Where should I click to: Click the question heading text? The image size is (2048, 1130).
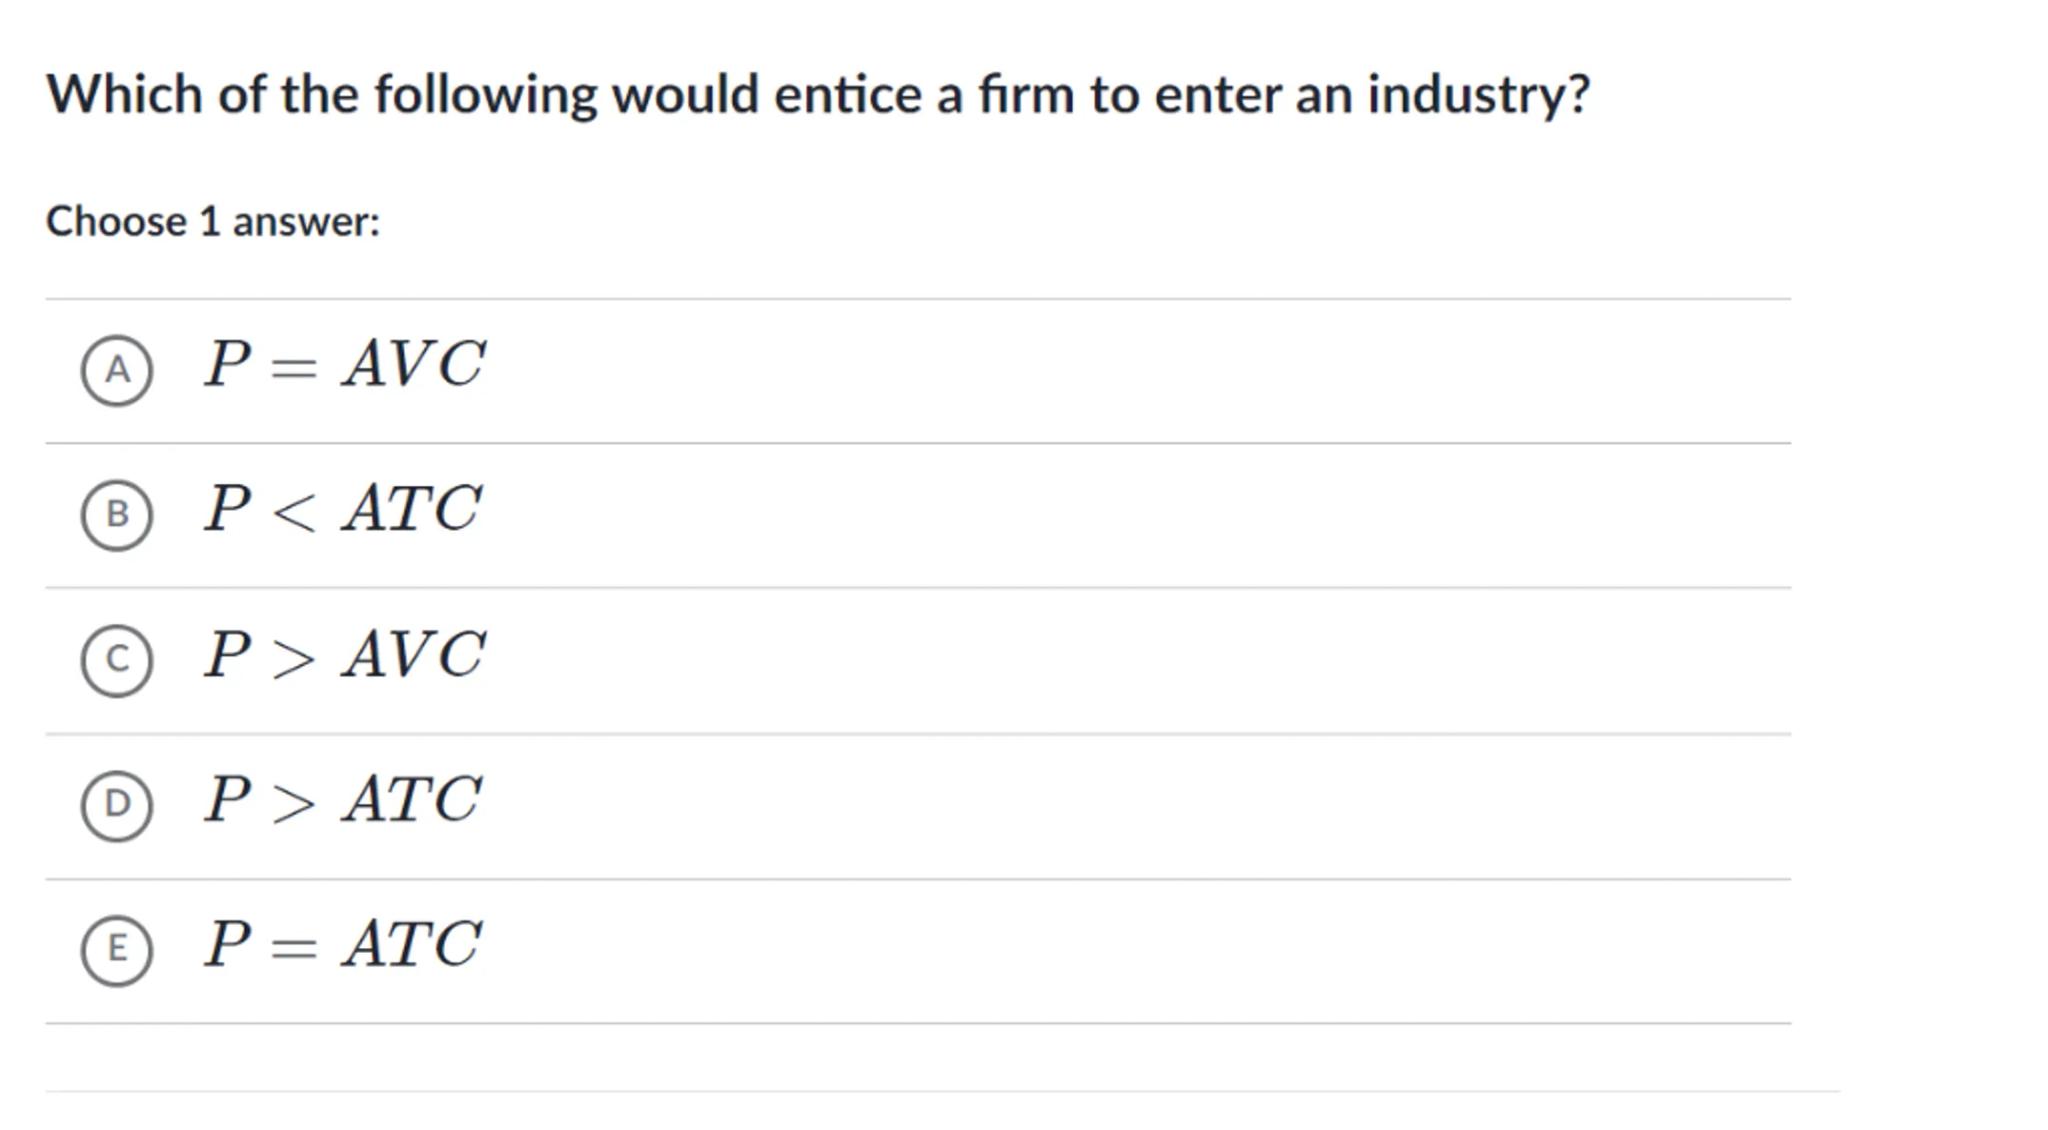point(817,96)
